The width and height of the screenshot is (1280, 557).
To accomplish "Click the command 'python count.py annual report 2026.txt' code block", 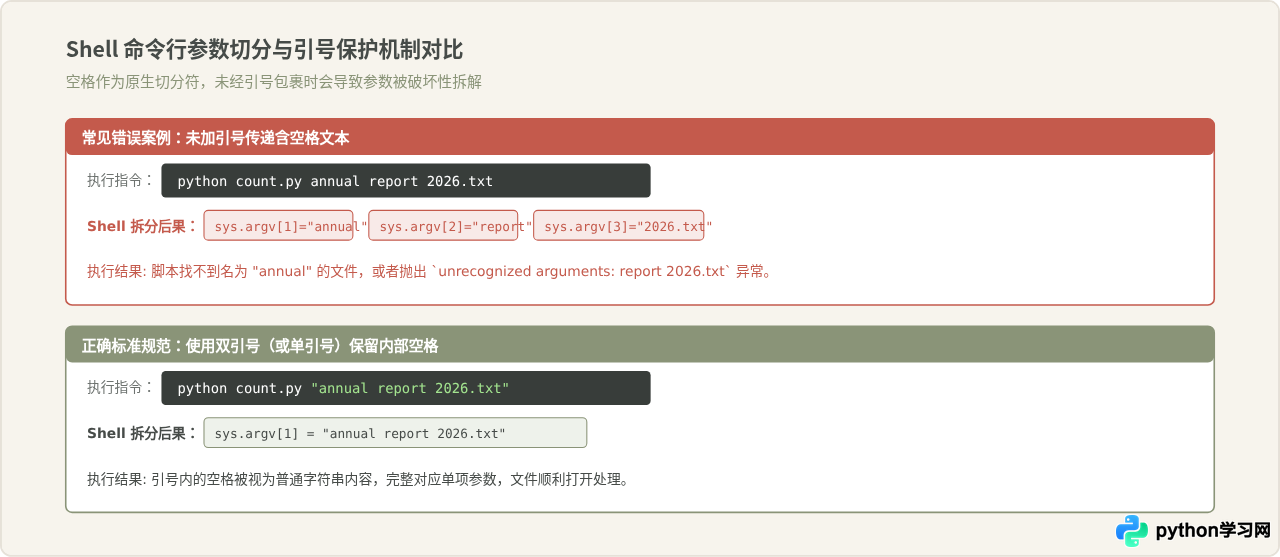I will coord(406,181).
